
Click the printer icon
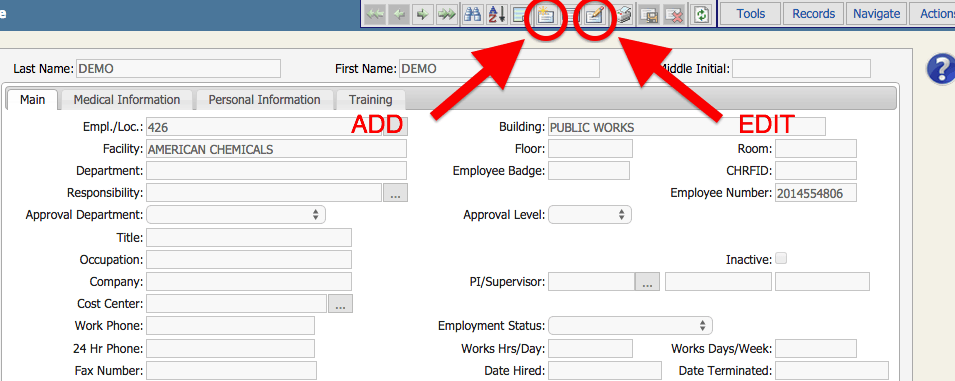tap(623, 15)
